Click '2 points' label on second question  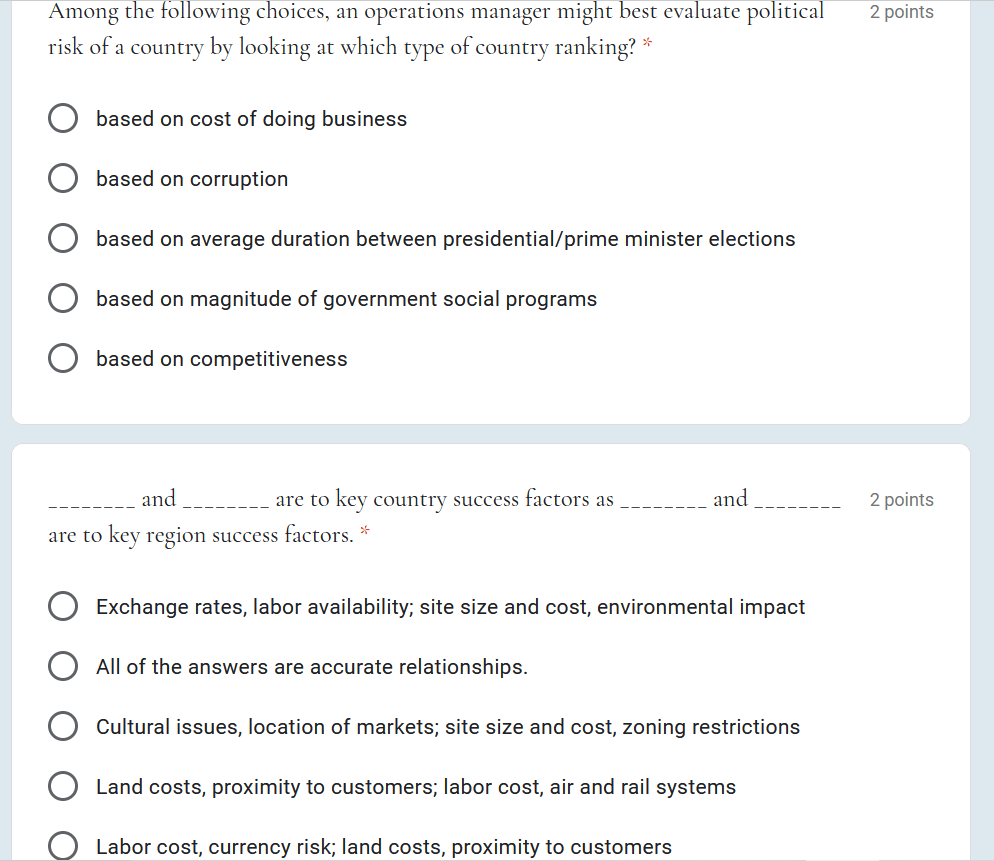point(901,500)
